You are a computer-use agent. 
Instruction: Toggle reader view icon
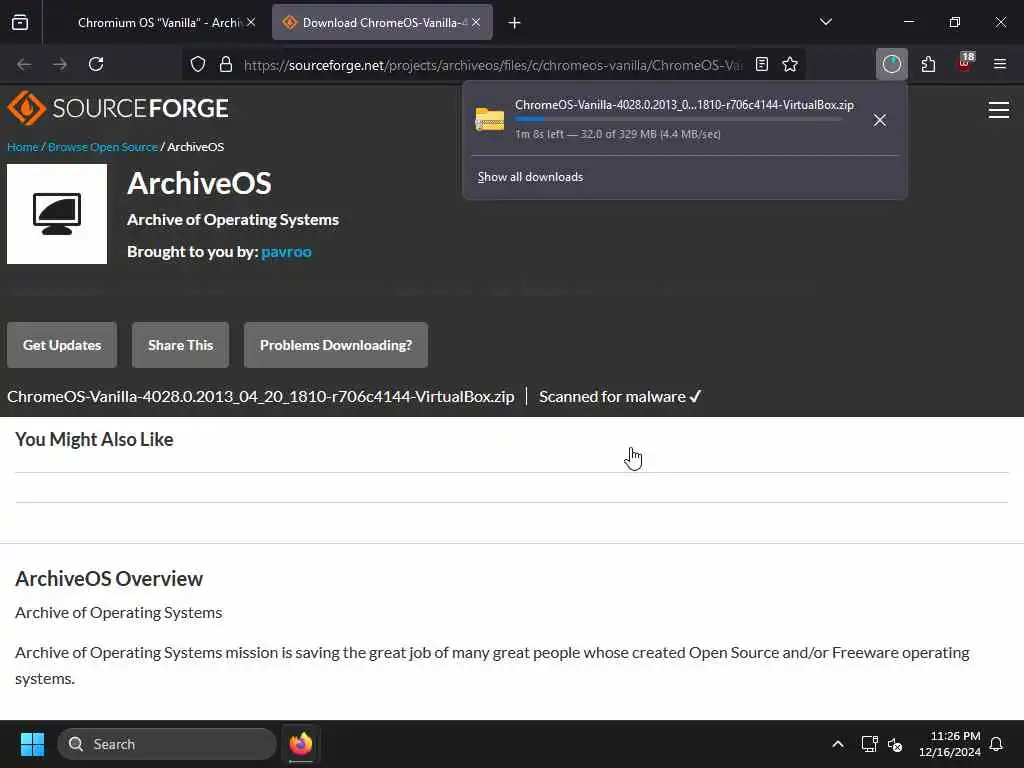coord(761,64)
